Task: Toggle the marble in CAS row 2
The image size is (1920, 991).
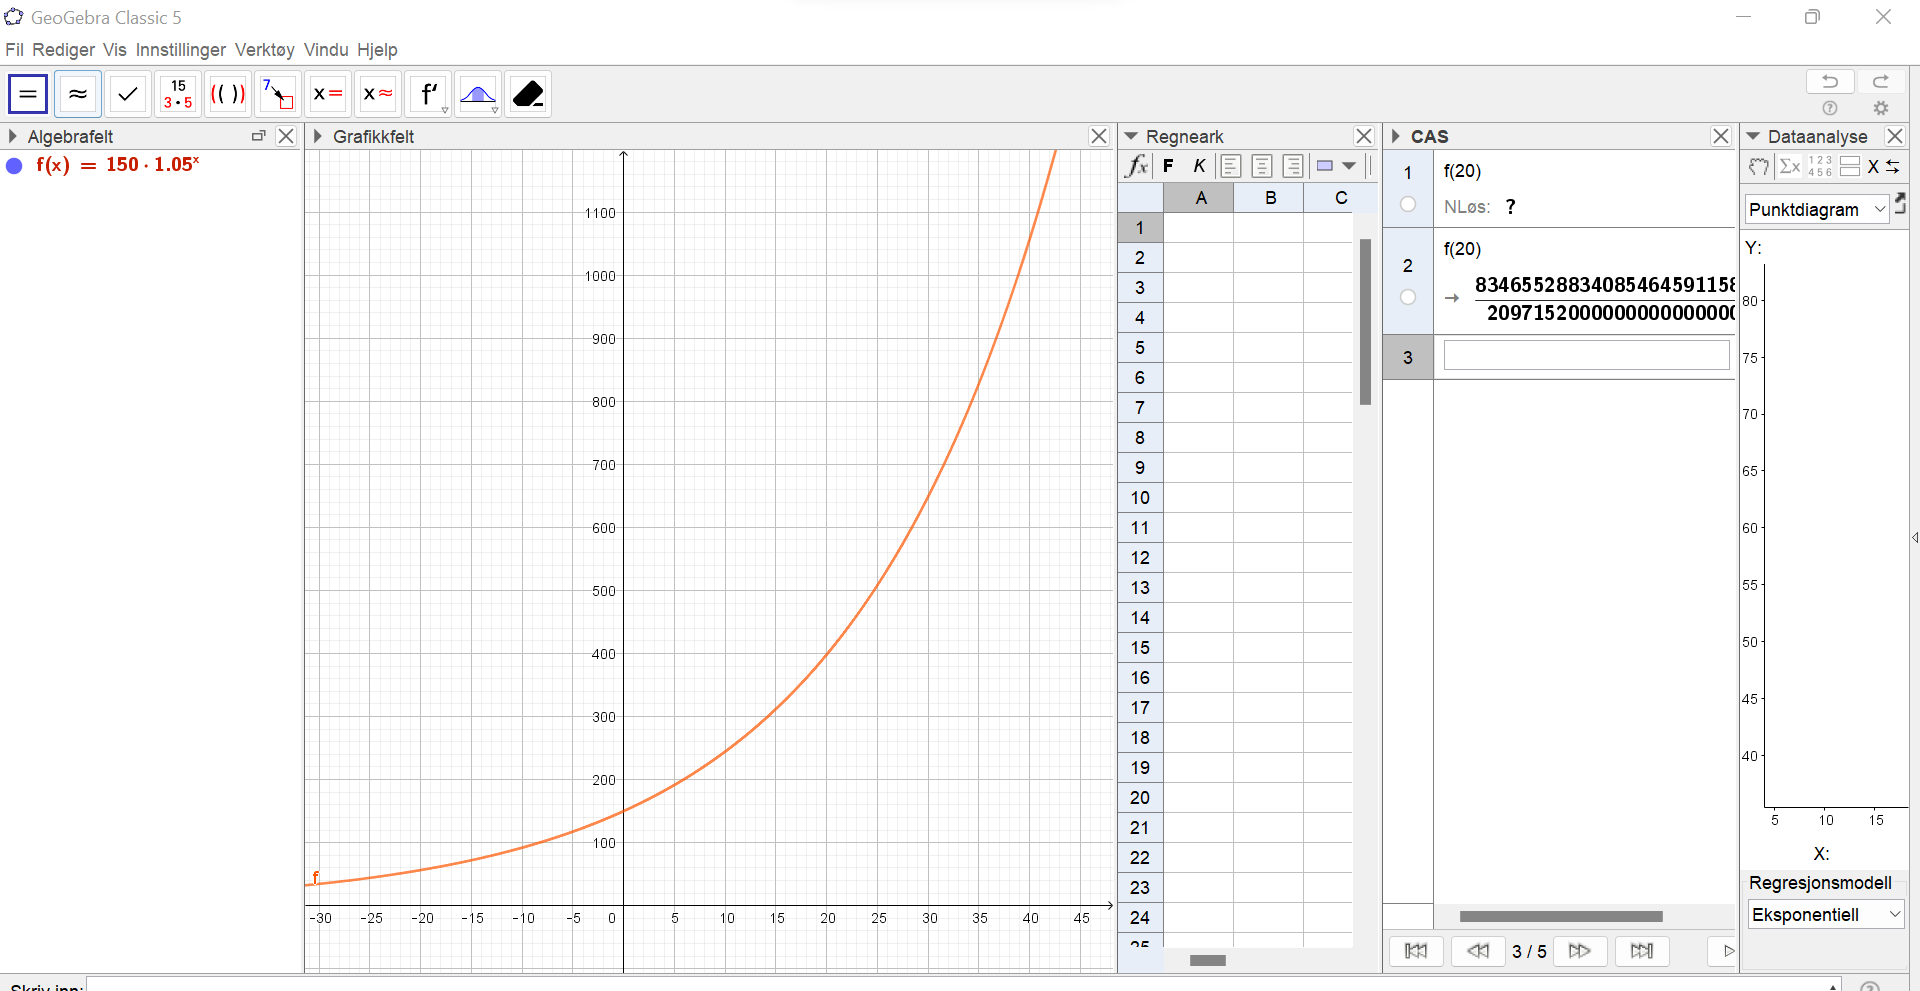Action: point(1408,297)
